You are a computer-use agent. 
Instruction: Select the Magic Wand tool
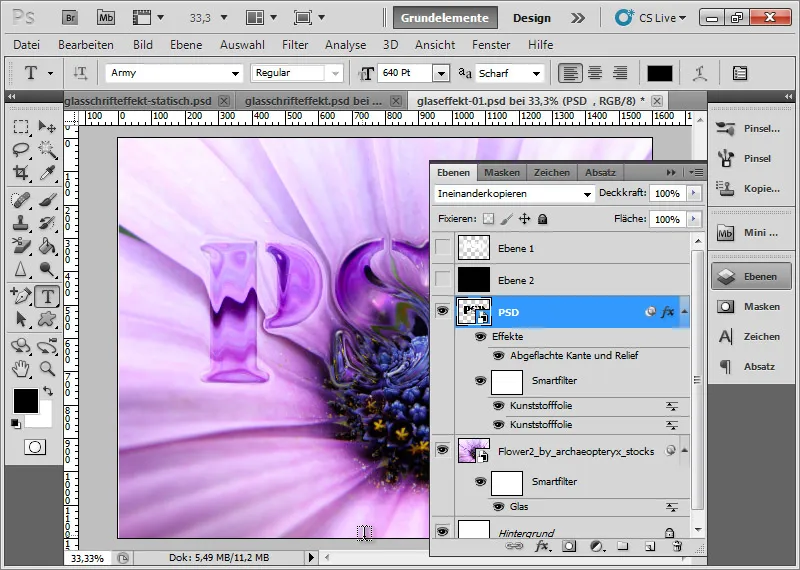click(x=47, y=150)
